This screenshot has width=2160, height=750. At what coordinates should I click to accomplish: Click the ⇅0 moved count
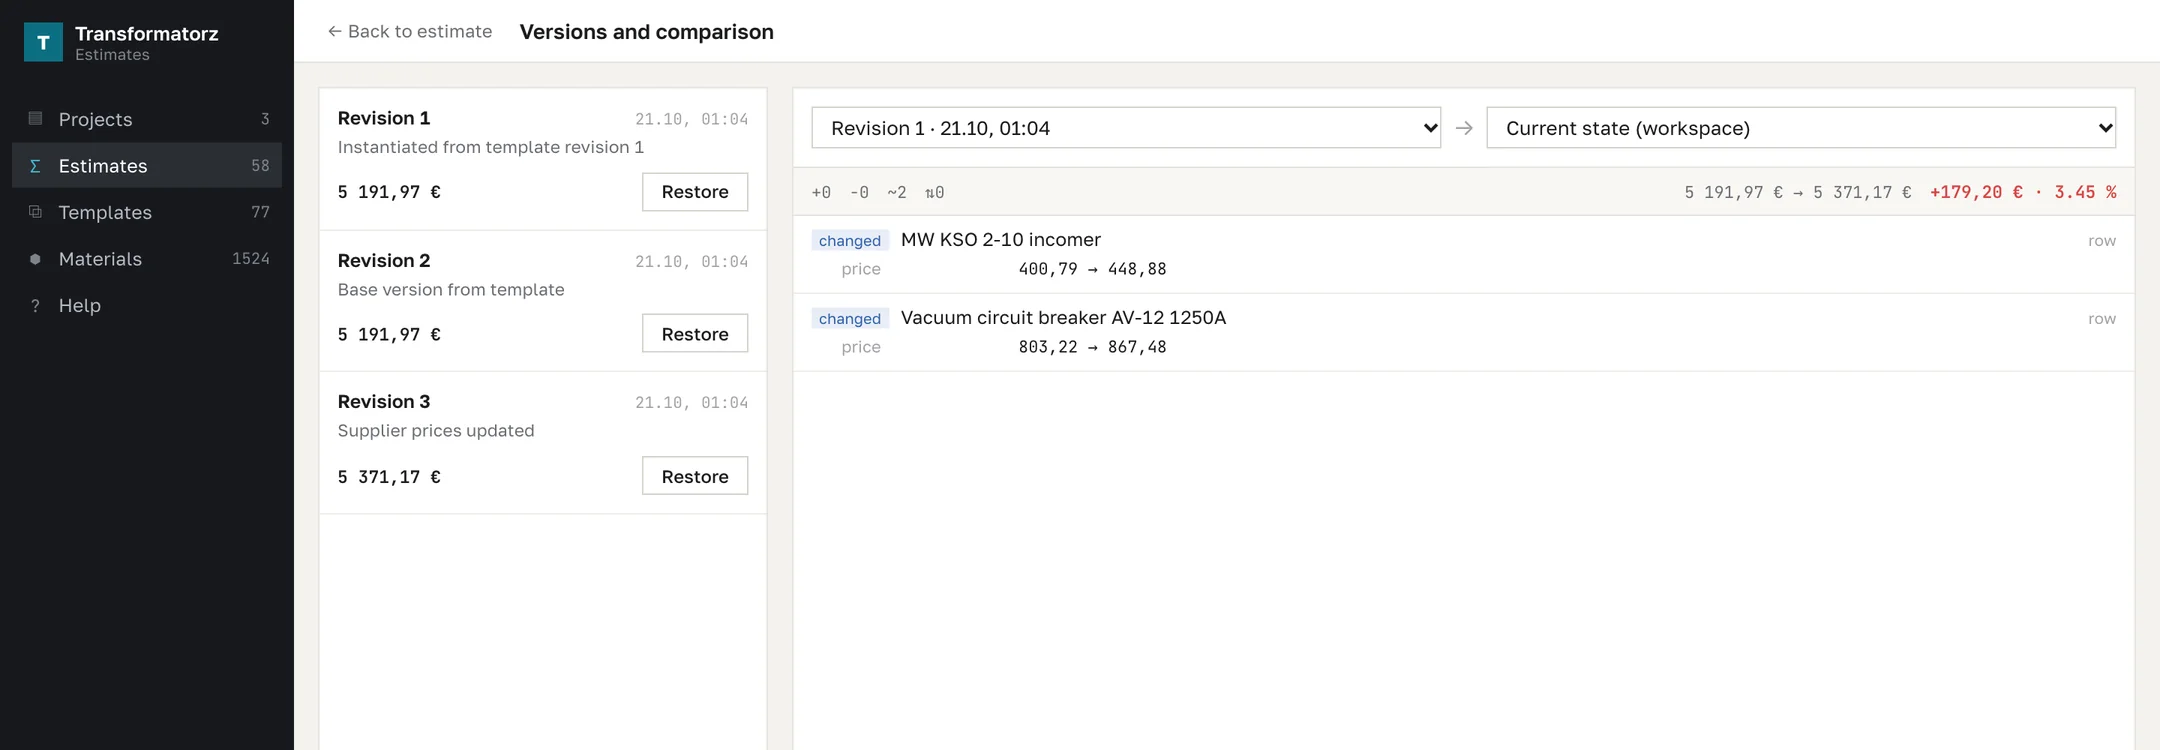(x=935, y=193)
